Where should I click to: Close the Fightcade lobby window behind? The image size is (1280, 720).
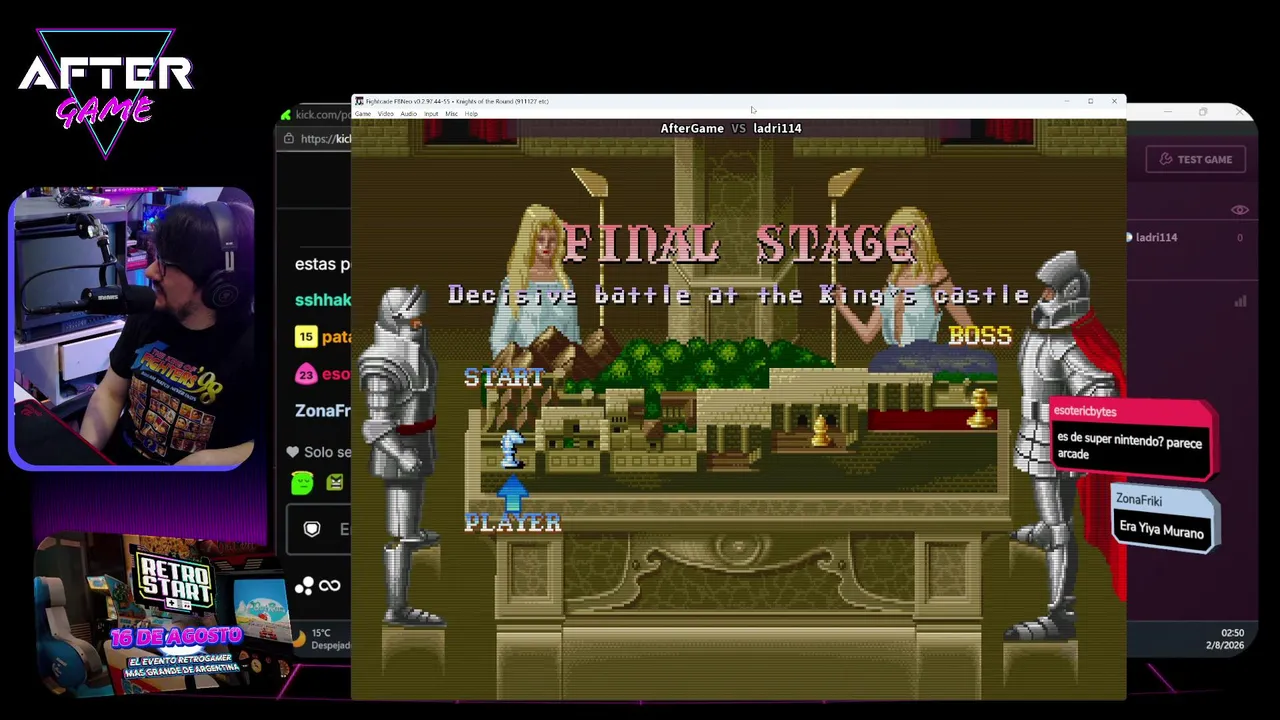[x=1240, y=112]
